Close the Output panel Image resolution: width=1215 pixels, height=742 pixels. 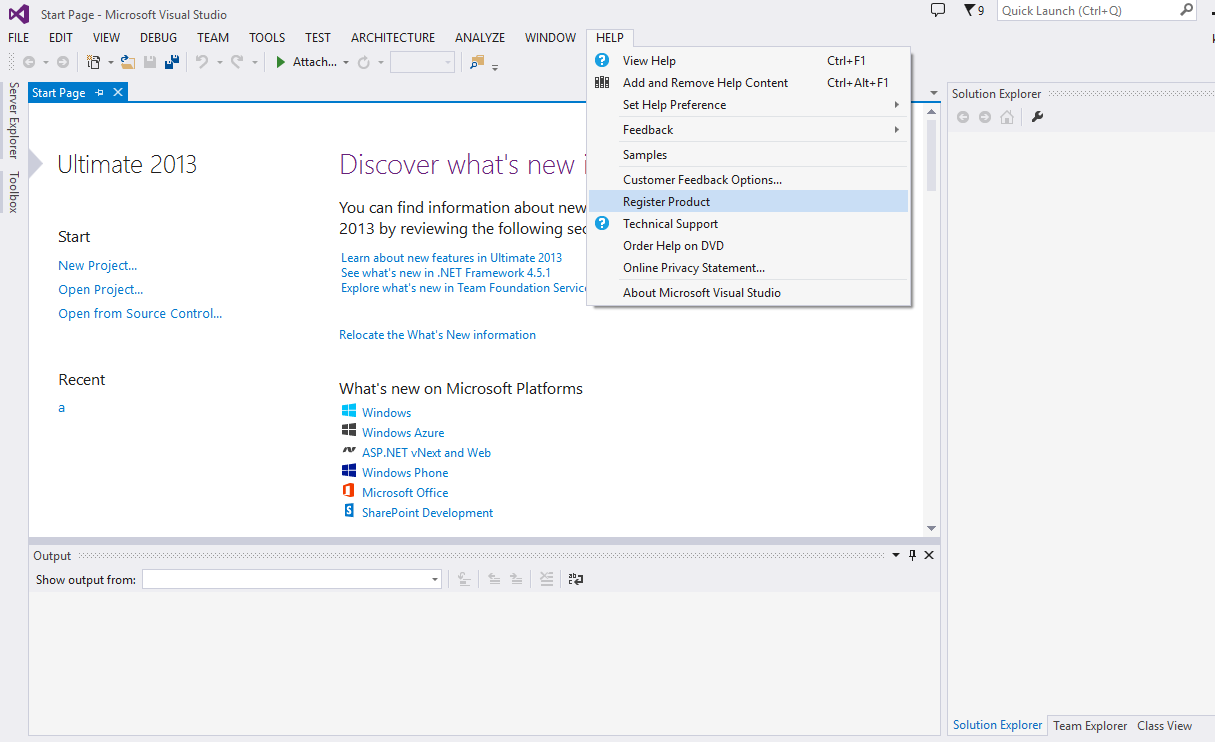(x=929, y=556)
